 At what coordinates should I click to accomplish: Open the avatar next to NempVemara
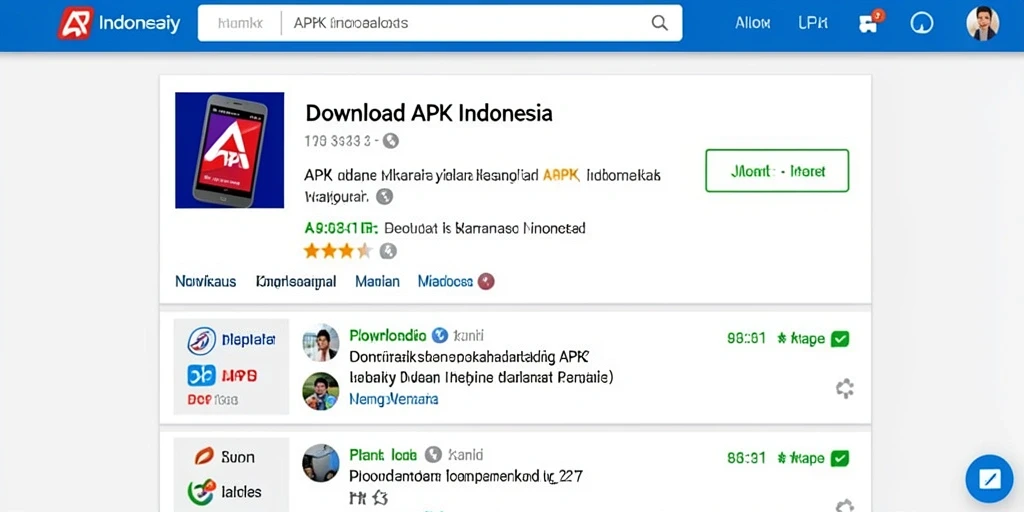click(x=321, y=391)
